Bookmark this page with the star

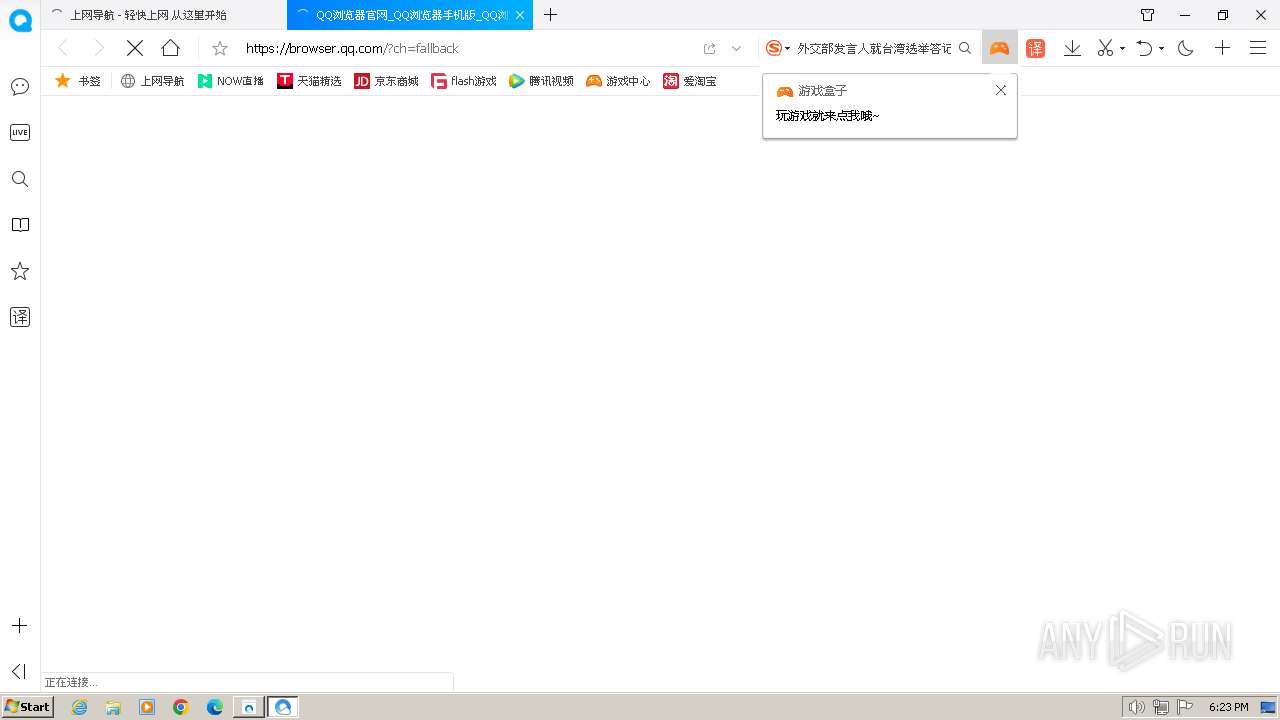[220, 48]
